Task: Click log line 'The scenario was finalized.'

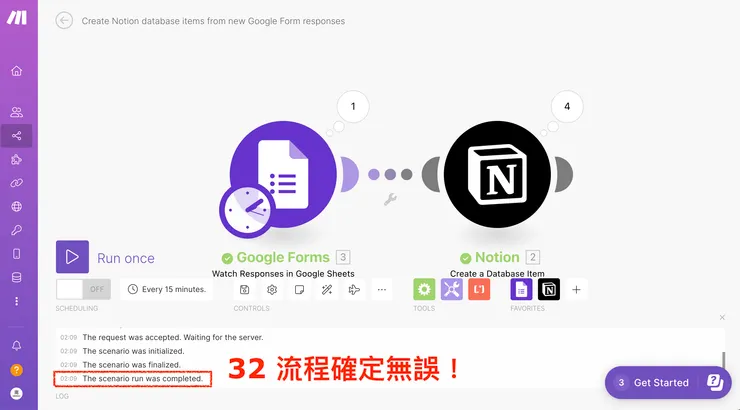Action: coord(132,365)
